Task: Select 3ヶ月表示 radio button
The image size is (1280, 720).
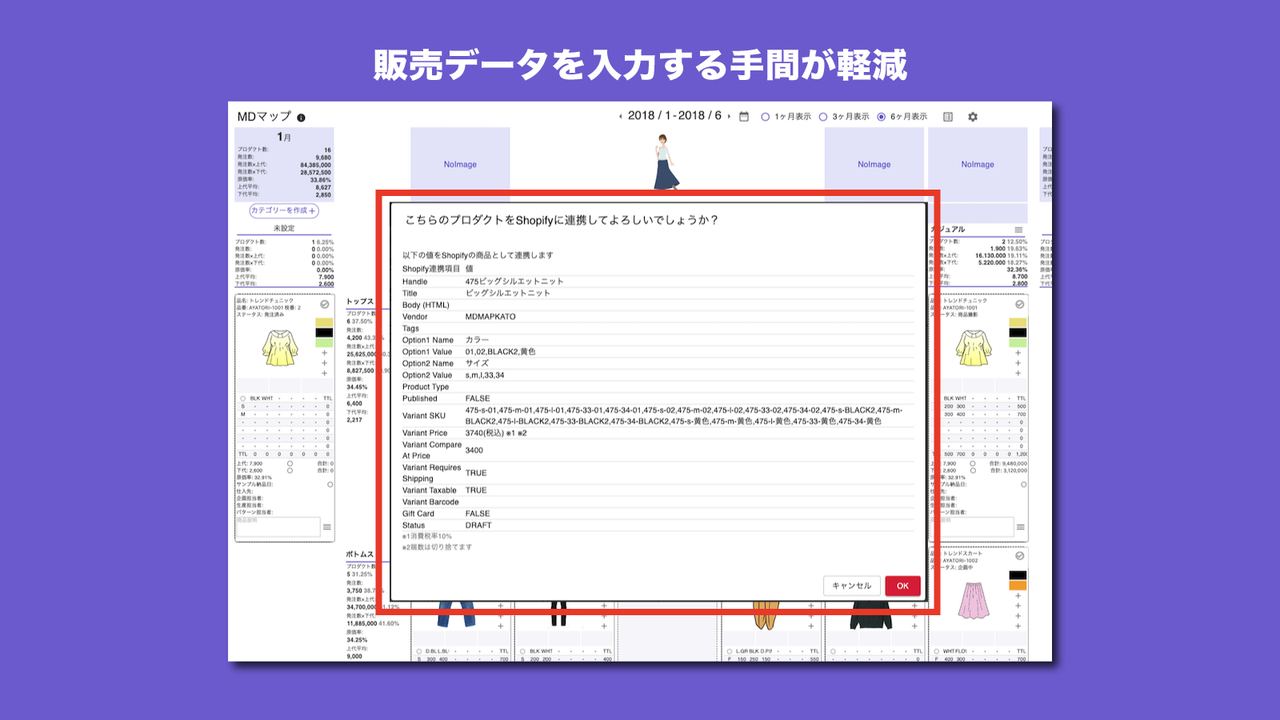Action: 823,116
